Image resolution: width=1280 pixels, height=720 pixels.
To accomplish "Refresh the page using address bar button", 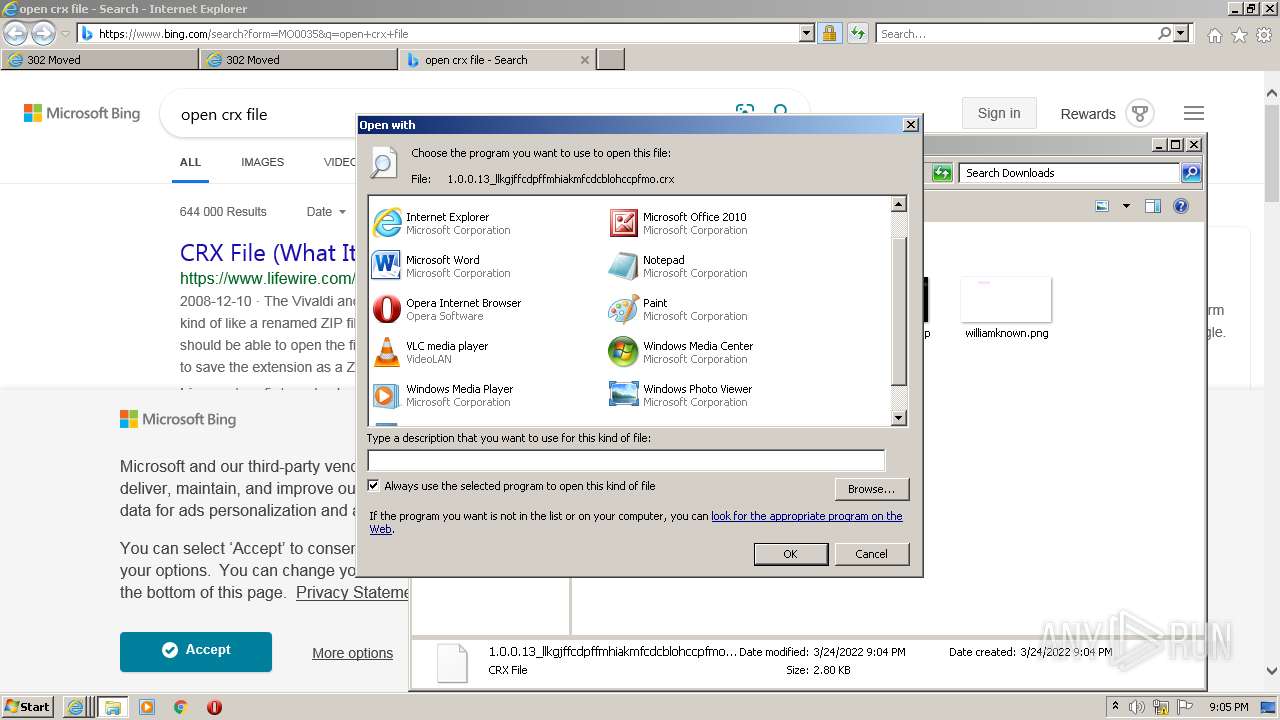I will point(857,33).
